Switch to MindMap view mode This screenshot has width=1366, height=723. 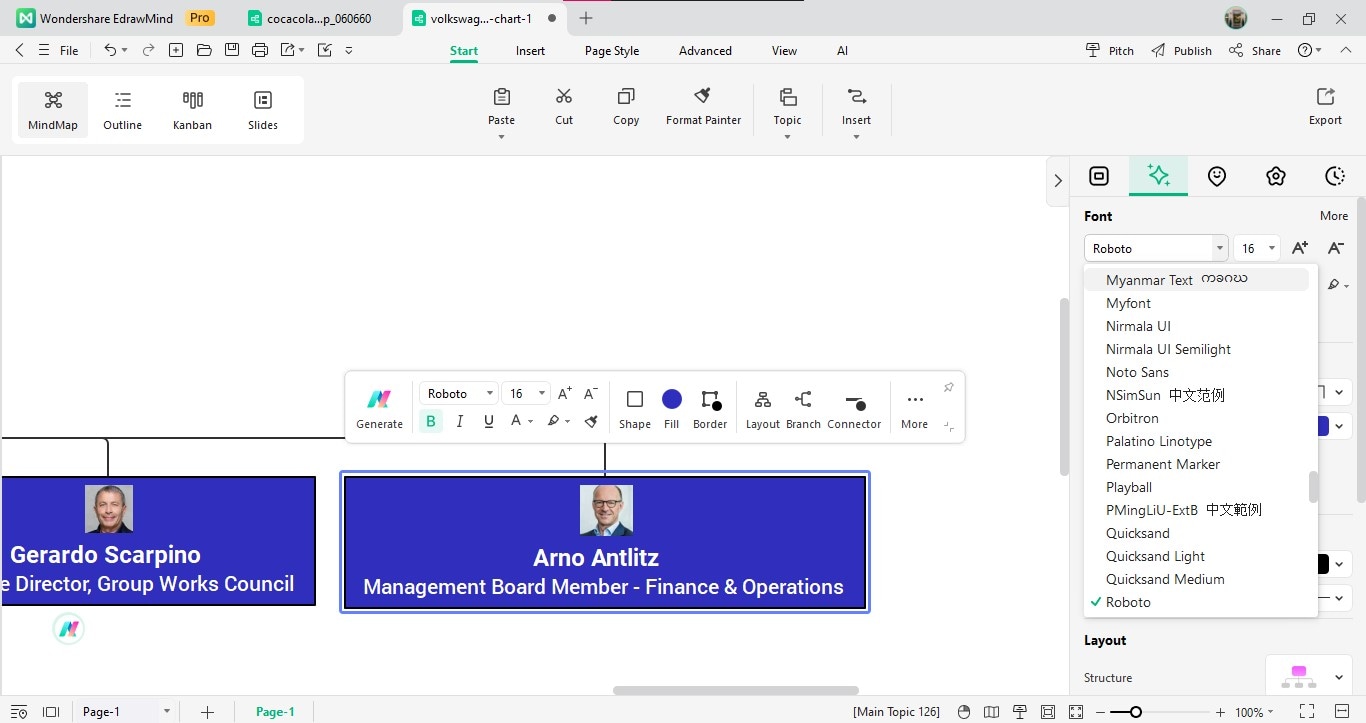coord(53,110)
